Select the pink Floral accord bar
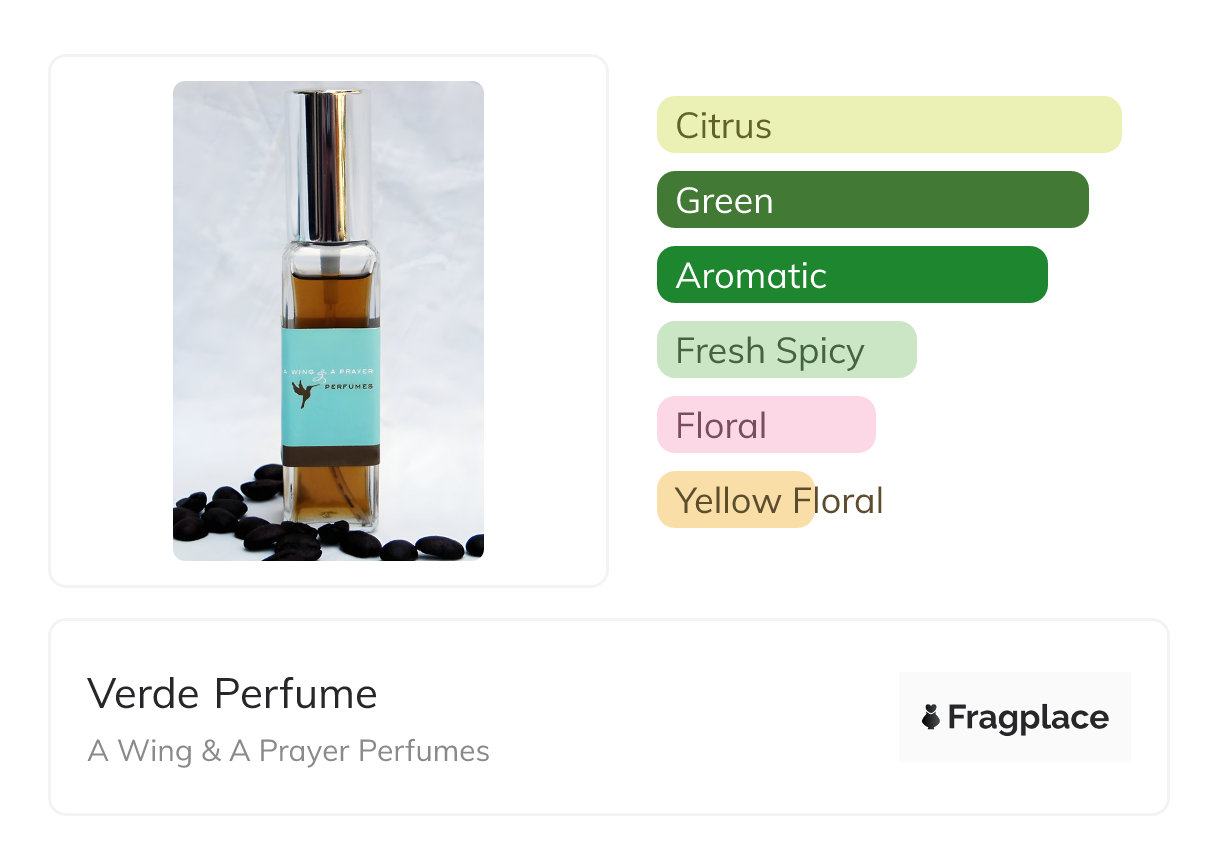 tap(765, 425)
